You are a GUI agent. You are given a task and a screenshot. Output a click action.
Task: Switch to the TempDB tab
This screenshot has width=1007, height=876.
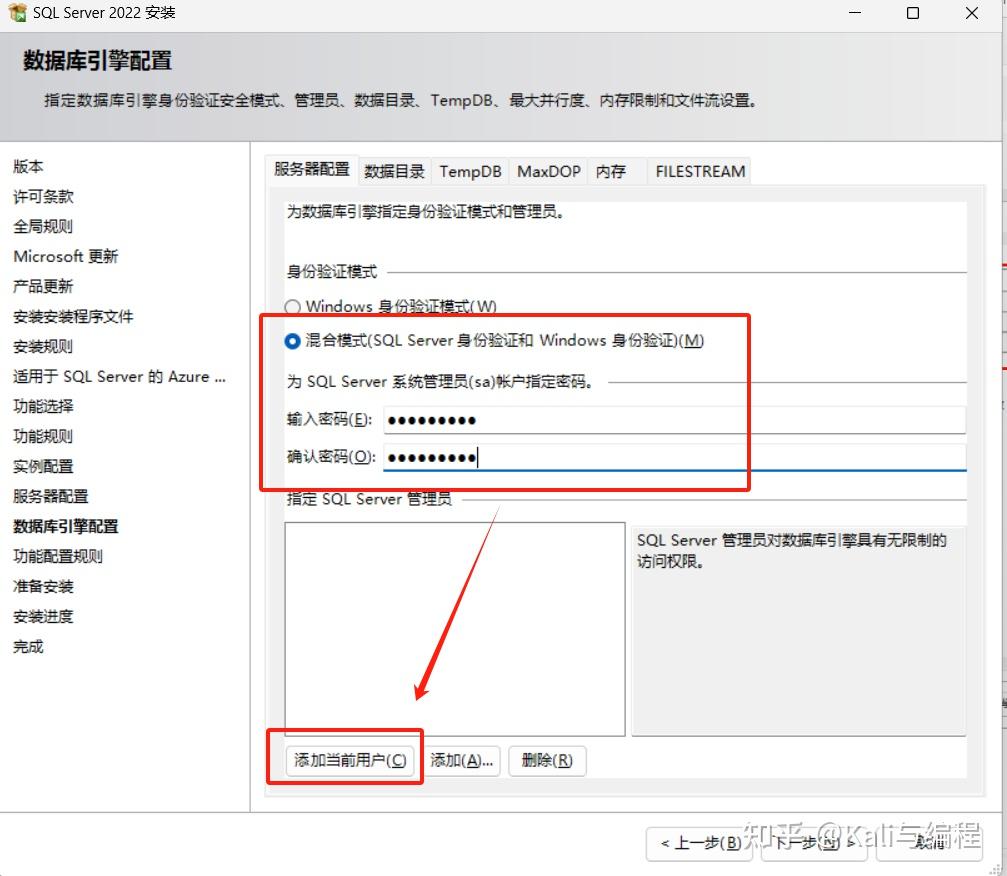(470, 171)
